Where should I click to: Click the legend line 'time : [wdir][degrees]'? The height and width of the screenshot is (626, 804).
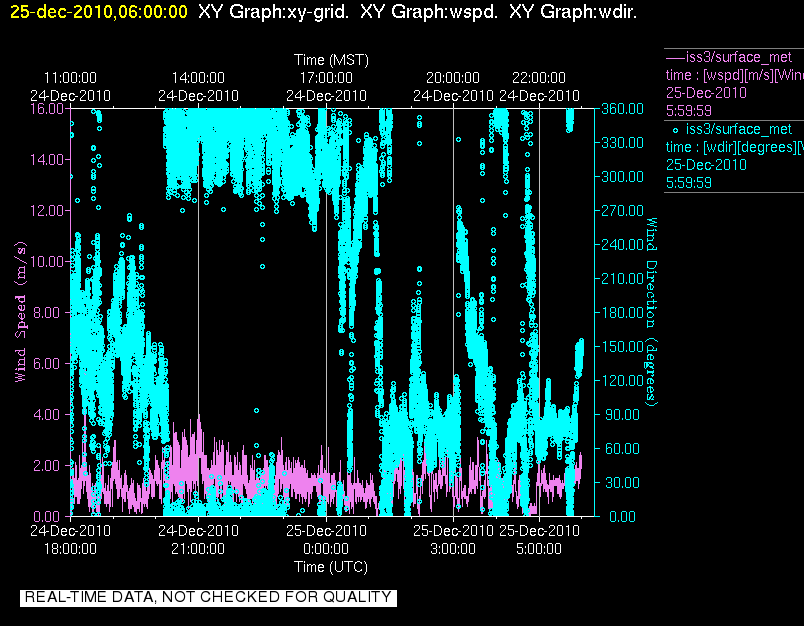coord(734,147)
